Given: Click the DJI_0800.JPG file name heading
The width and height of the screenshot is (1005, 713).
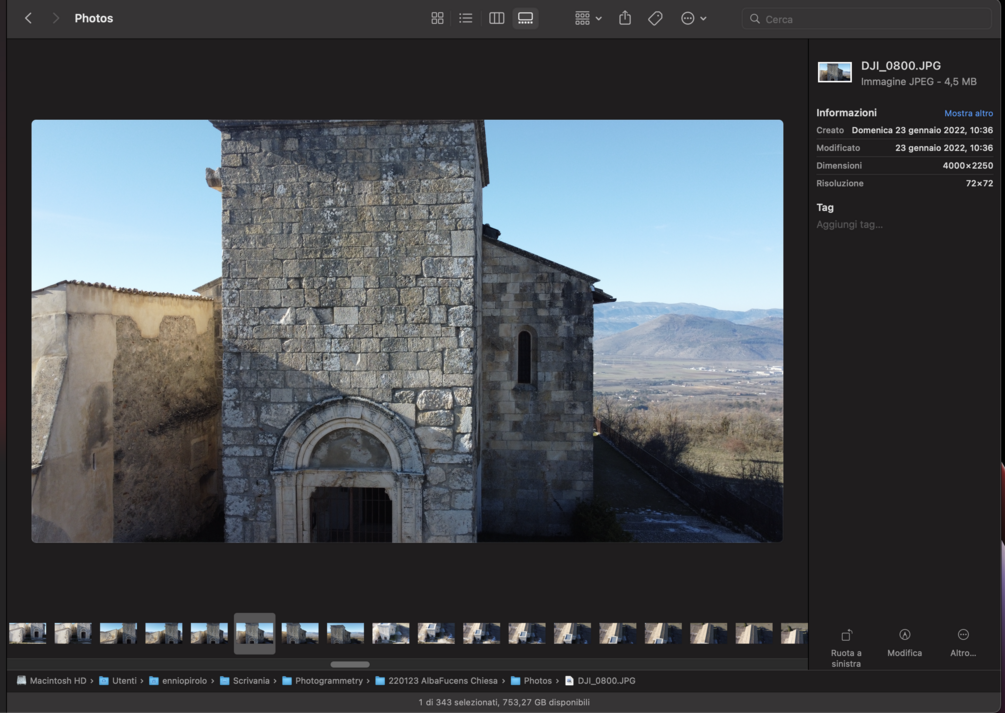Looking at the screenshot, I should tap(901, 65).
